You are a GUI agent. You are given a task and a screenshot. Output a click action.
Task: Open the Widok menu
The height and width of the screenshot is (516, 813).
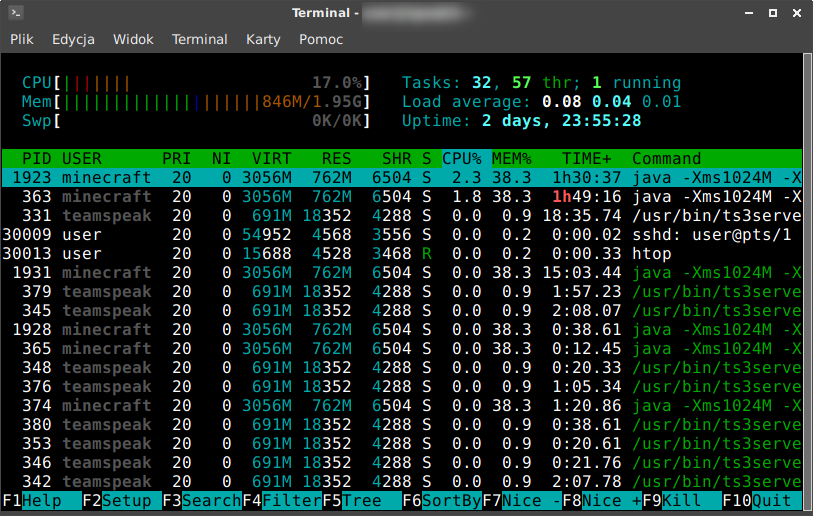click(x=133, y=39)
